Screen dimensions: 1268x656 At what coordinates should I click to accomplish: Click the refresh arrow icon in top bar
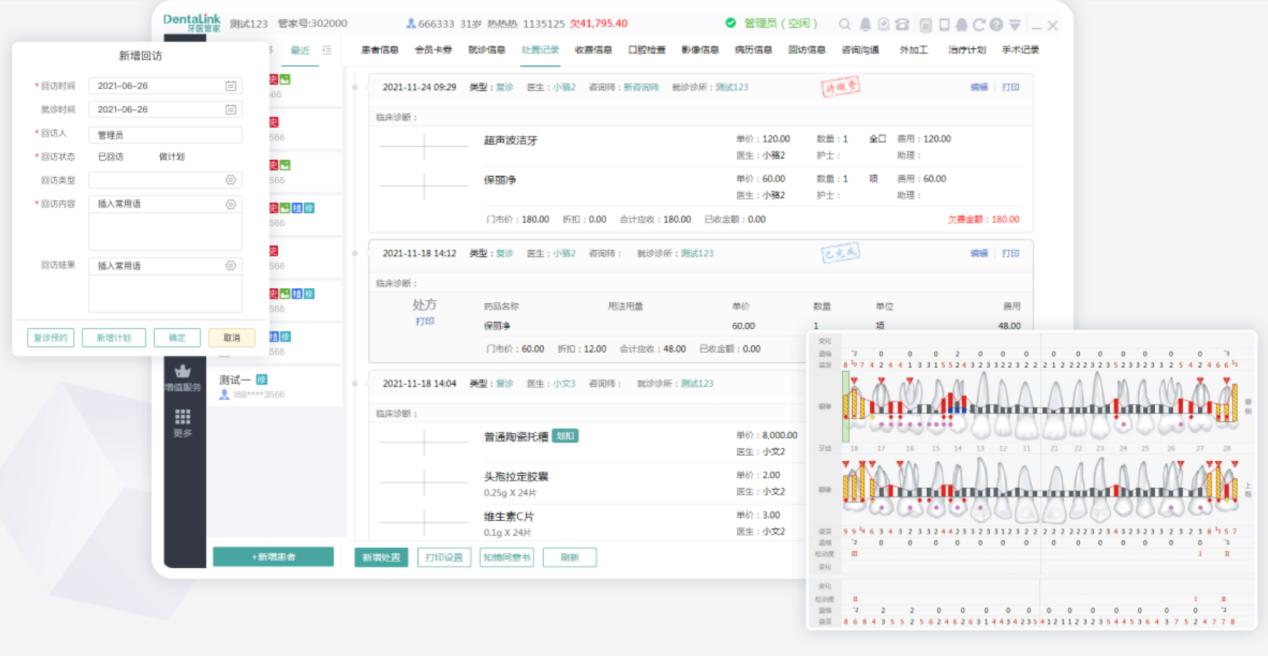tap(980, 24)
